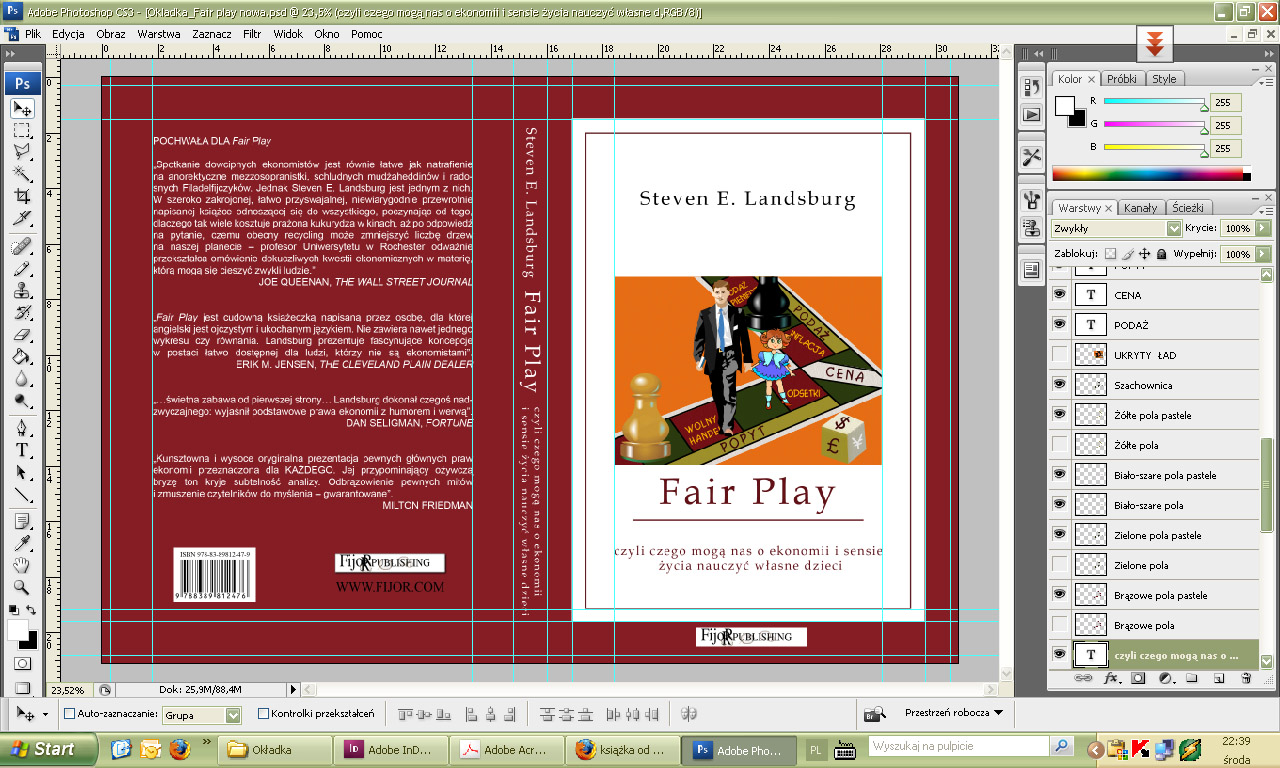
Task: Select the Line tool
Action: pyautogui.click(x=22, y=495)
